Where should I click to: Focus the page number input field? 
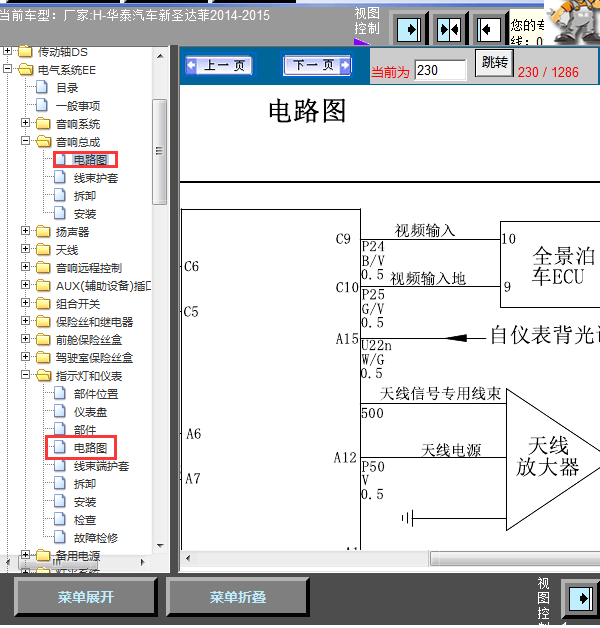pyautogui.click(x=441, y=70)
